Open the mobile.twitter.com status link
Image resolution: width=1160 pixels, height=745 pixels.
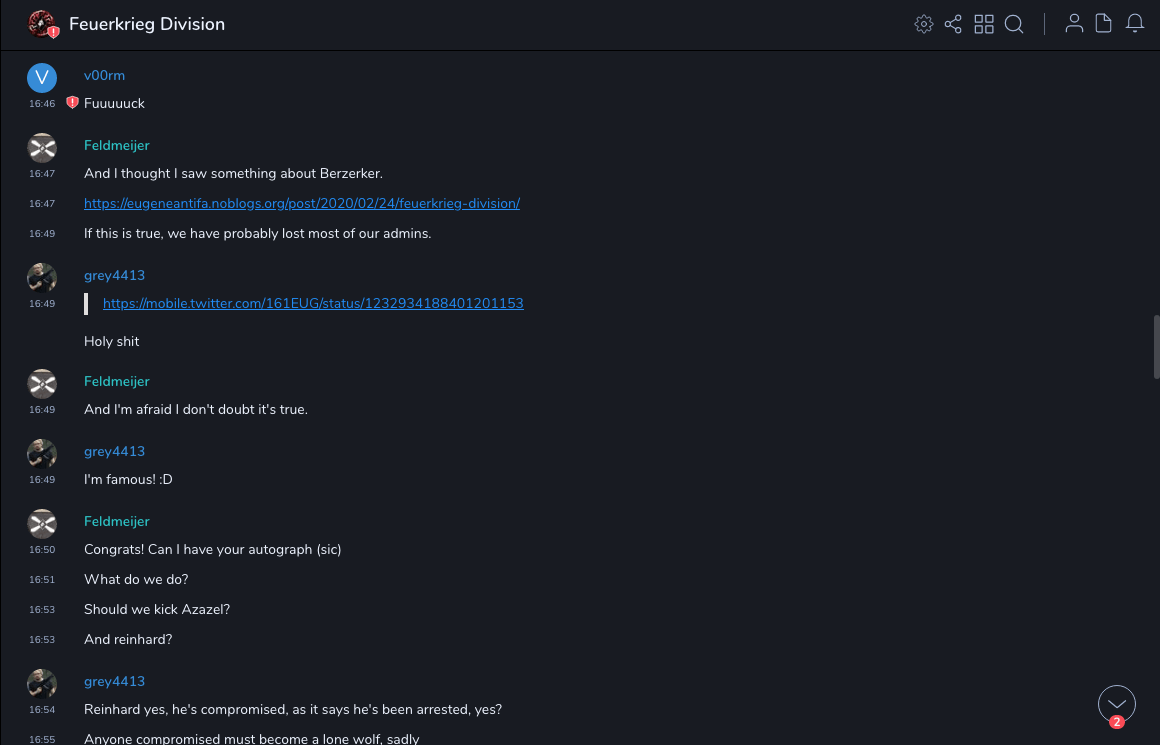point(313,303)
